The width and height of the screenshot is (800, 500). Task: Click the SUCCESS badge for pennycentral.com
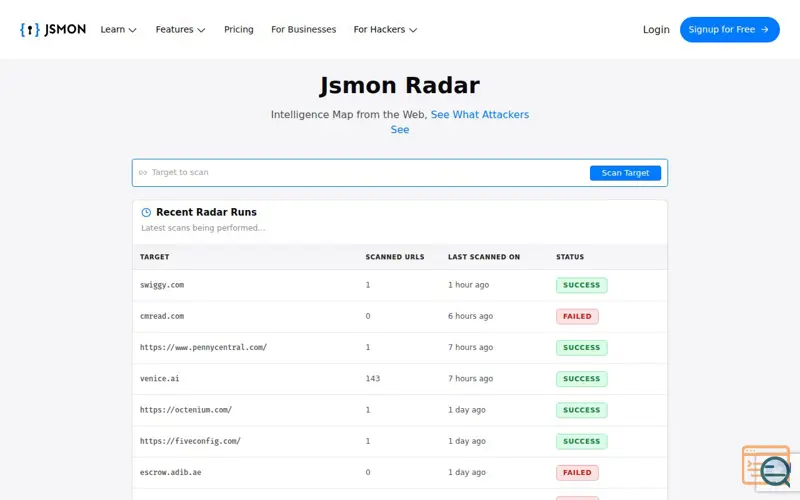[x=582, y=347]
